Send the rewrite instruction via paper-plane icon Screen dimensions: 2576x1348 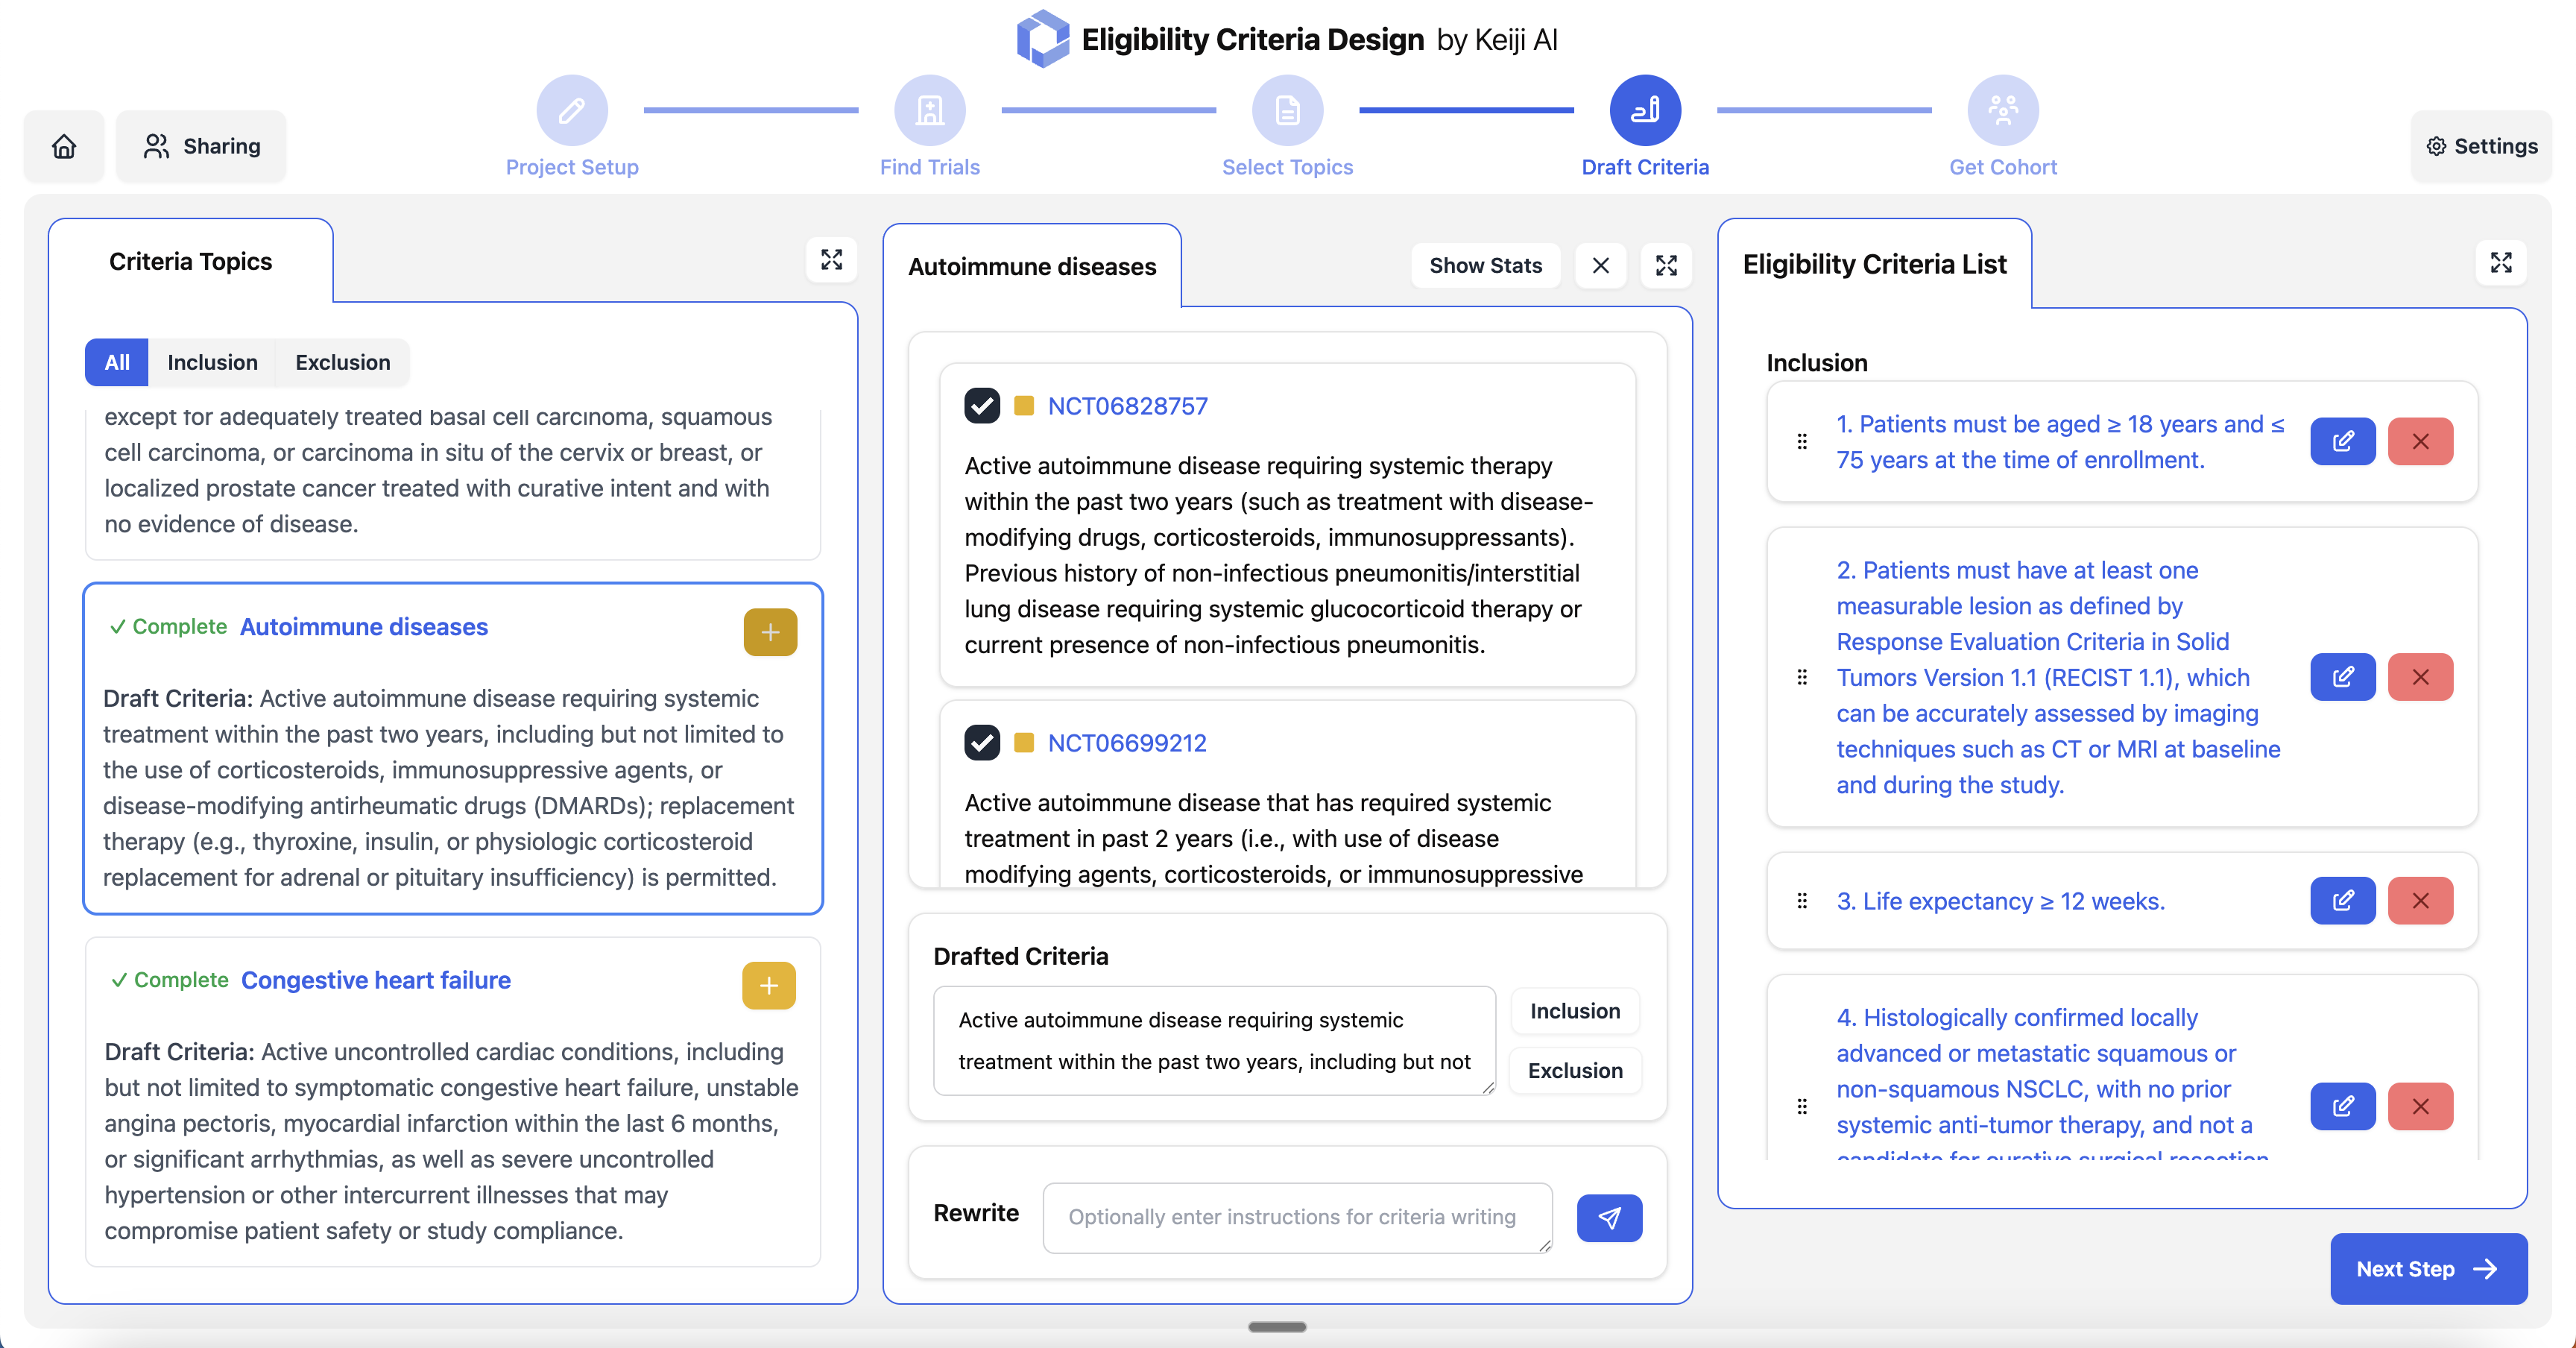[x=1608, y=1217]
